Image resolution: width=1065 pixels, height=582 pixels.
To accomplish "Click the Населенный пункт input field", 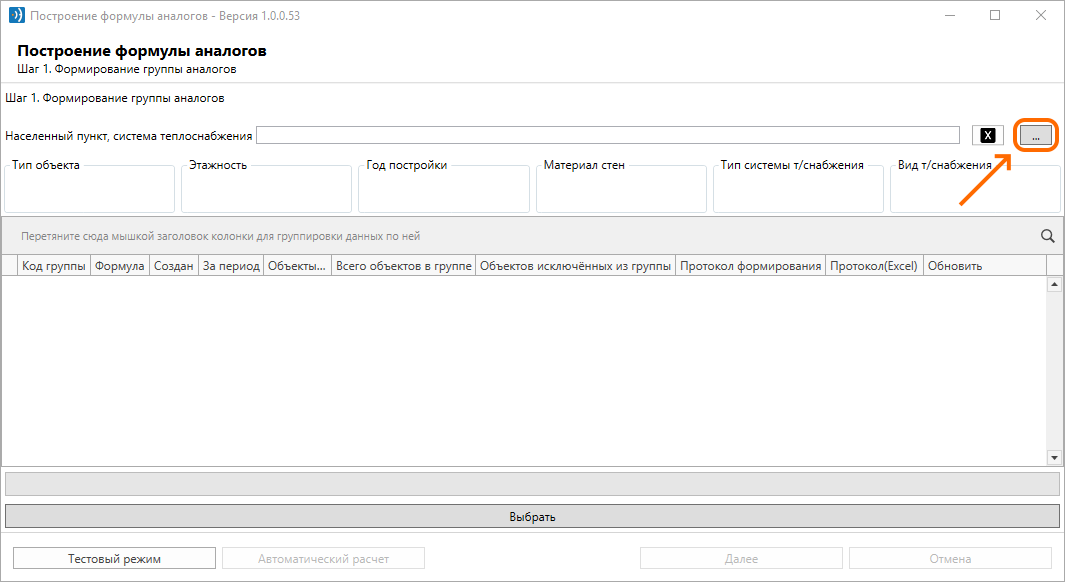I will point(608,135).
